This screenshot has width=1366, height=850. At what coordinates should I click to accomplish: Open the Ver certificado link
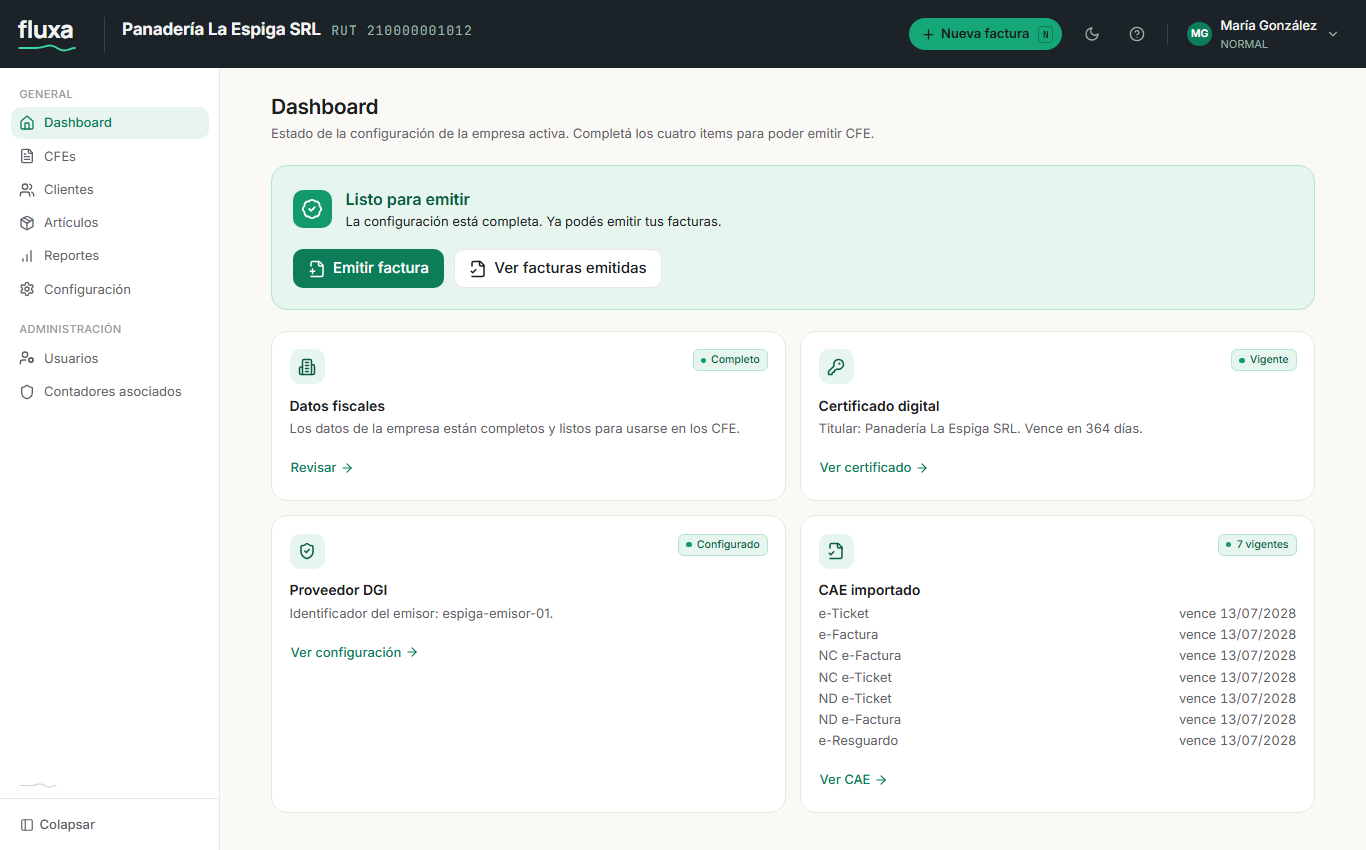[x=874, y=467]
